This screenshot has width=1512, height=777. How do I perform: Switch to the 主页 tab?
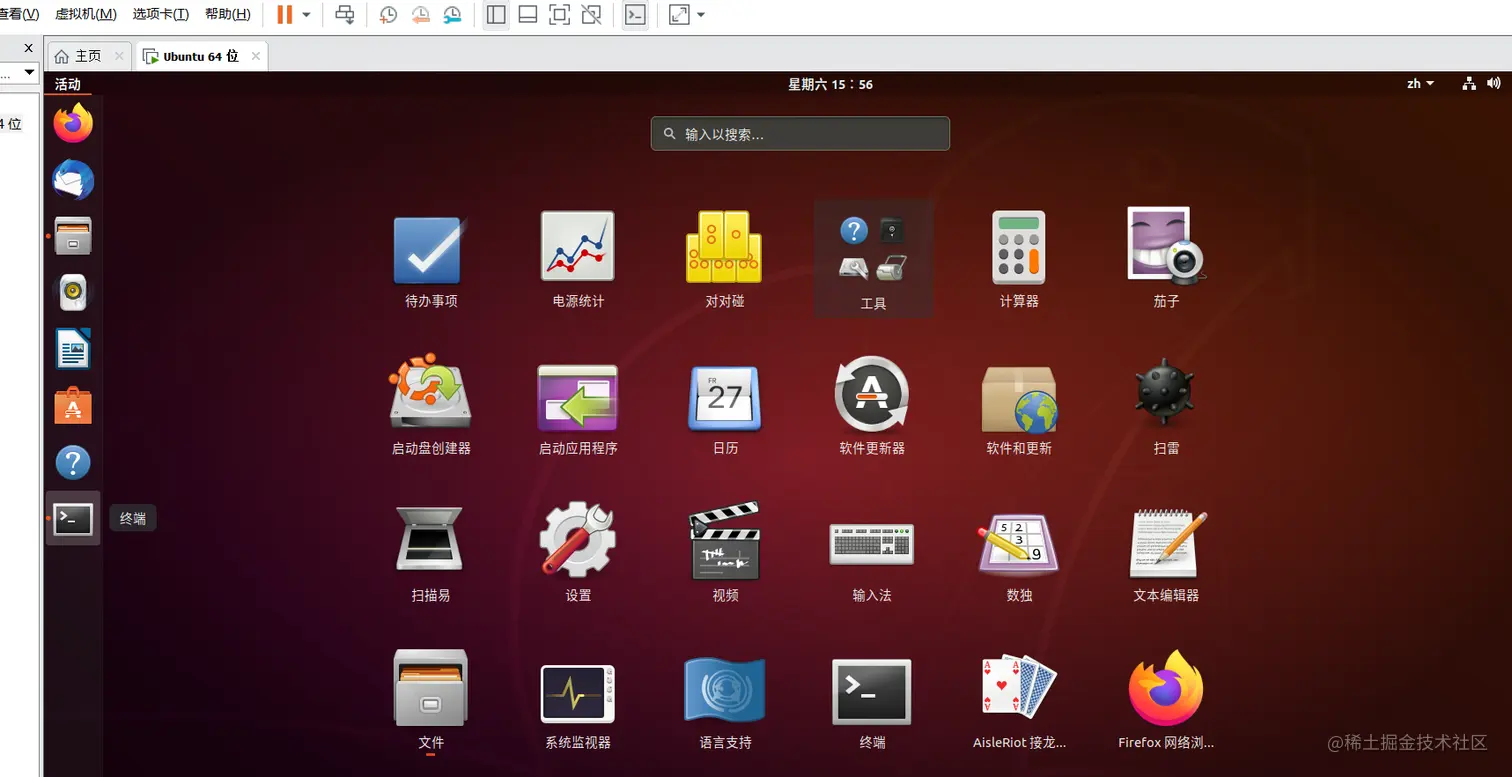(x=88, y=56)
